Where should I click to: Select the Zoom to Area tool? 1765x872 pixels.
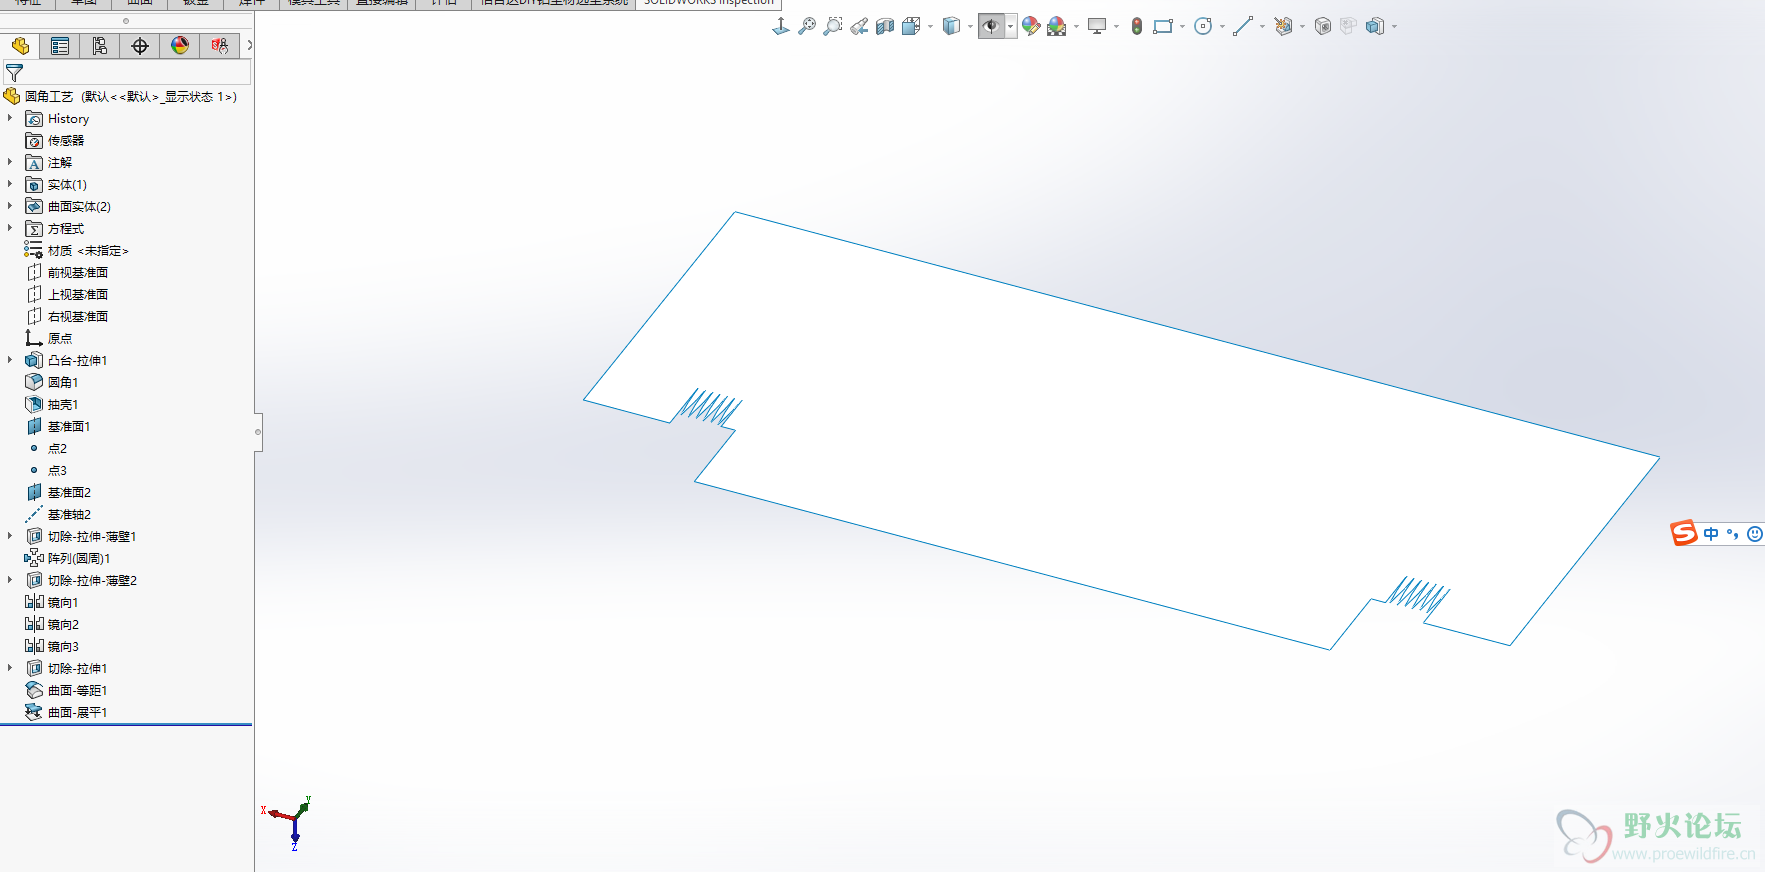click(x=833, y=26)
